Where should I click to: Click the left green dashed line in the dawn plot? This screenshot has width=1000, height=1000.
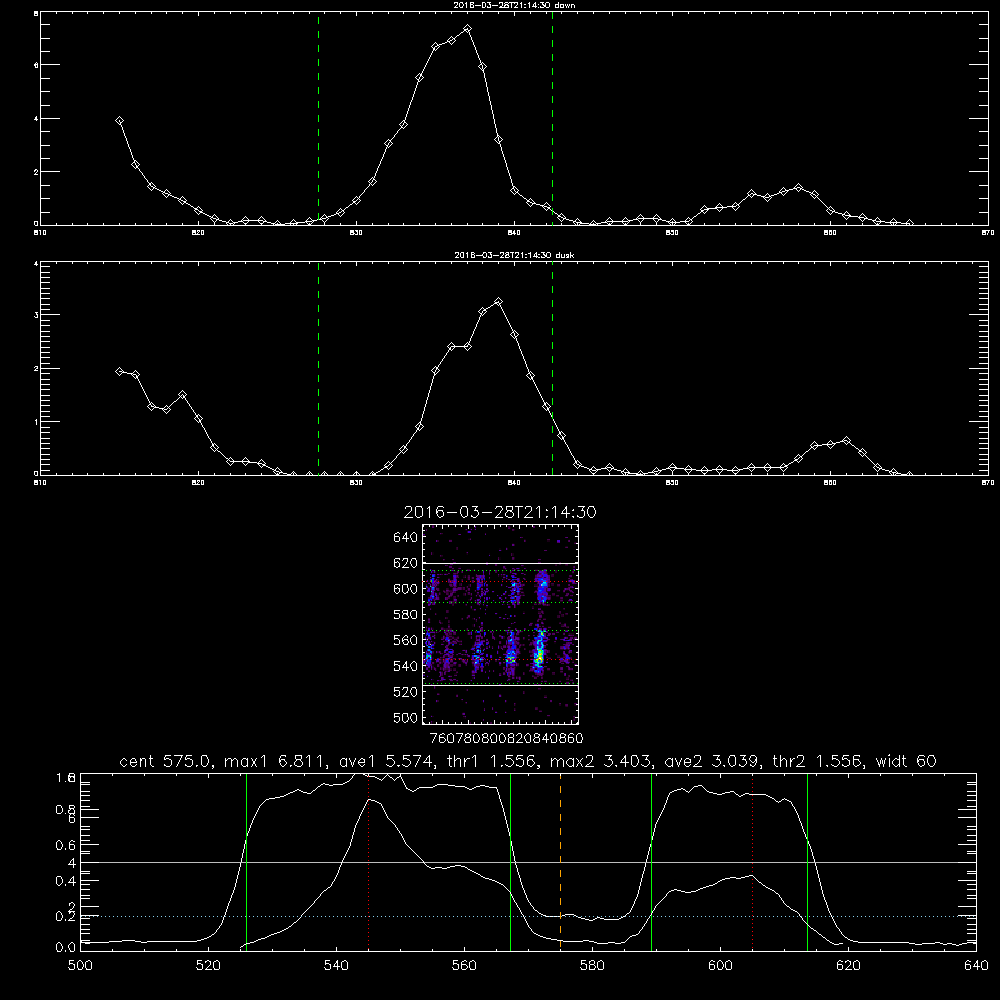[x=318, y=118]
